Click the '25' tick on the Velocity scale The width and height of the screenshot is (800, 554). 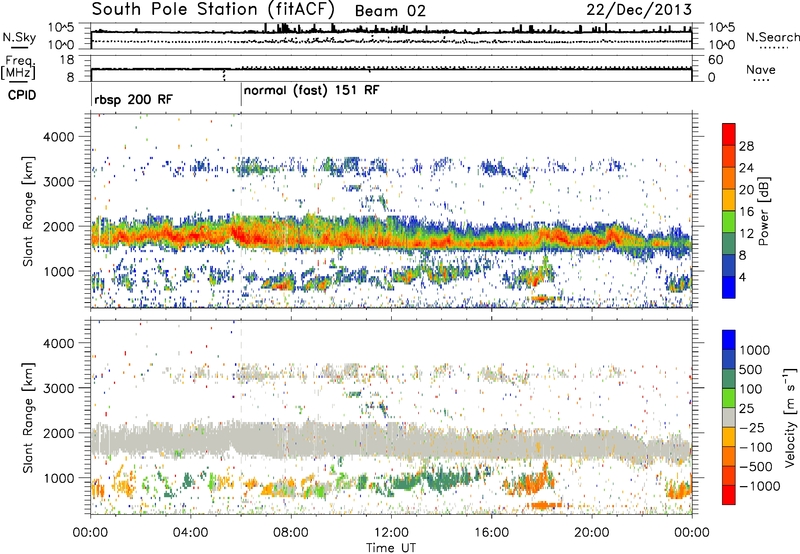coord(746,409)
